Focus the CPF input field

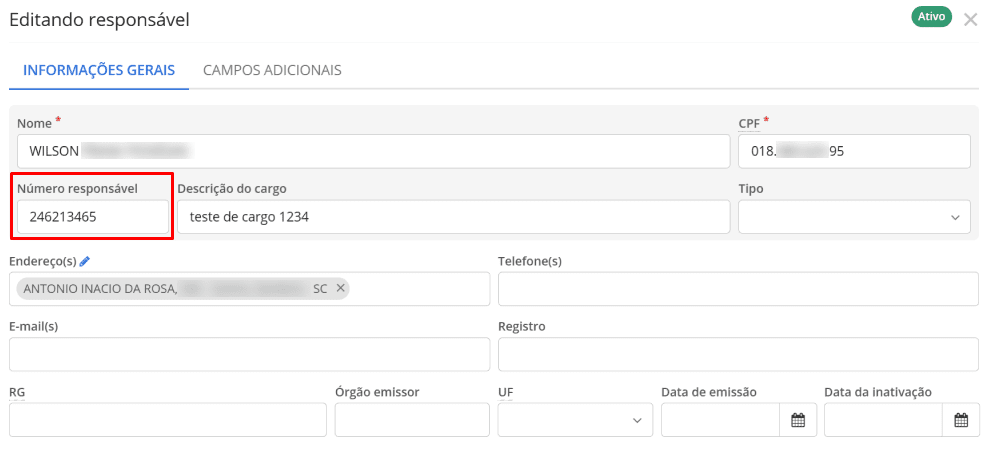854,151
